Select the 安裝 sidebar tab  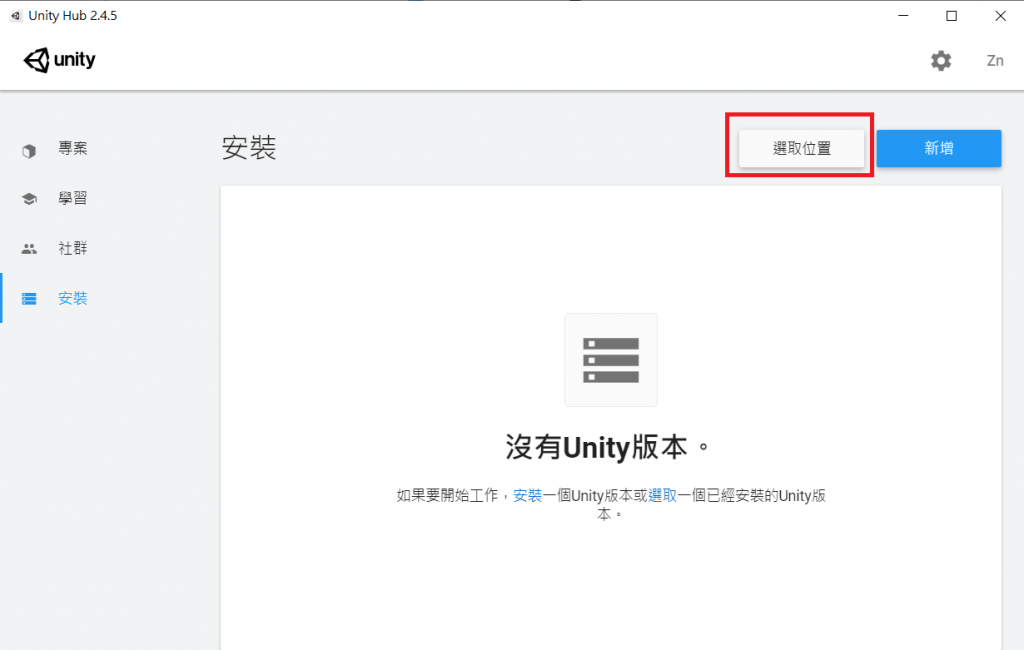click(72, 299)
